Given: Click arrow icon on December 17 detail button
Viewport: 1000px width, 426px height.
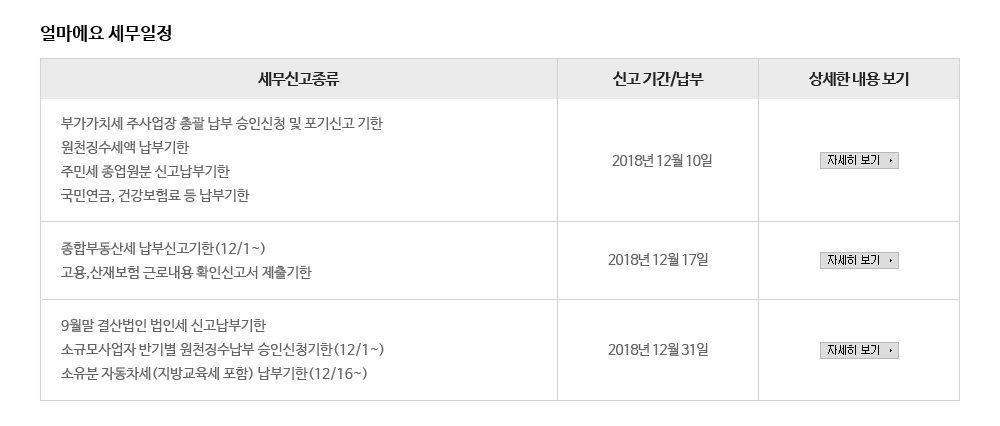Looking at the screenshot, I should click(890, 260).
